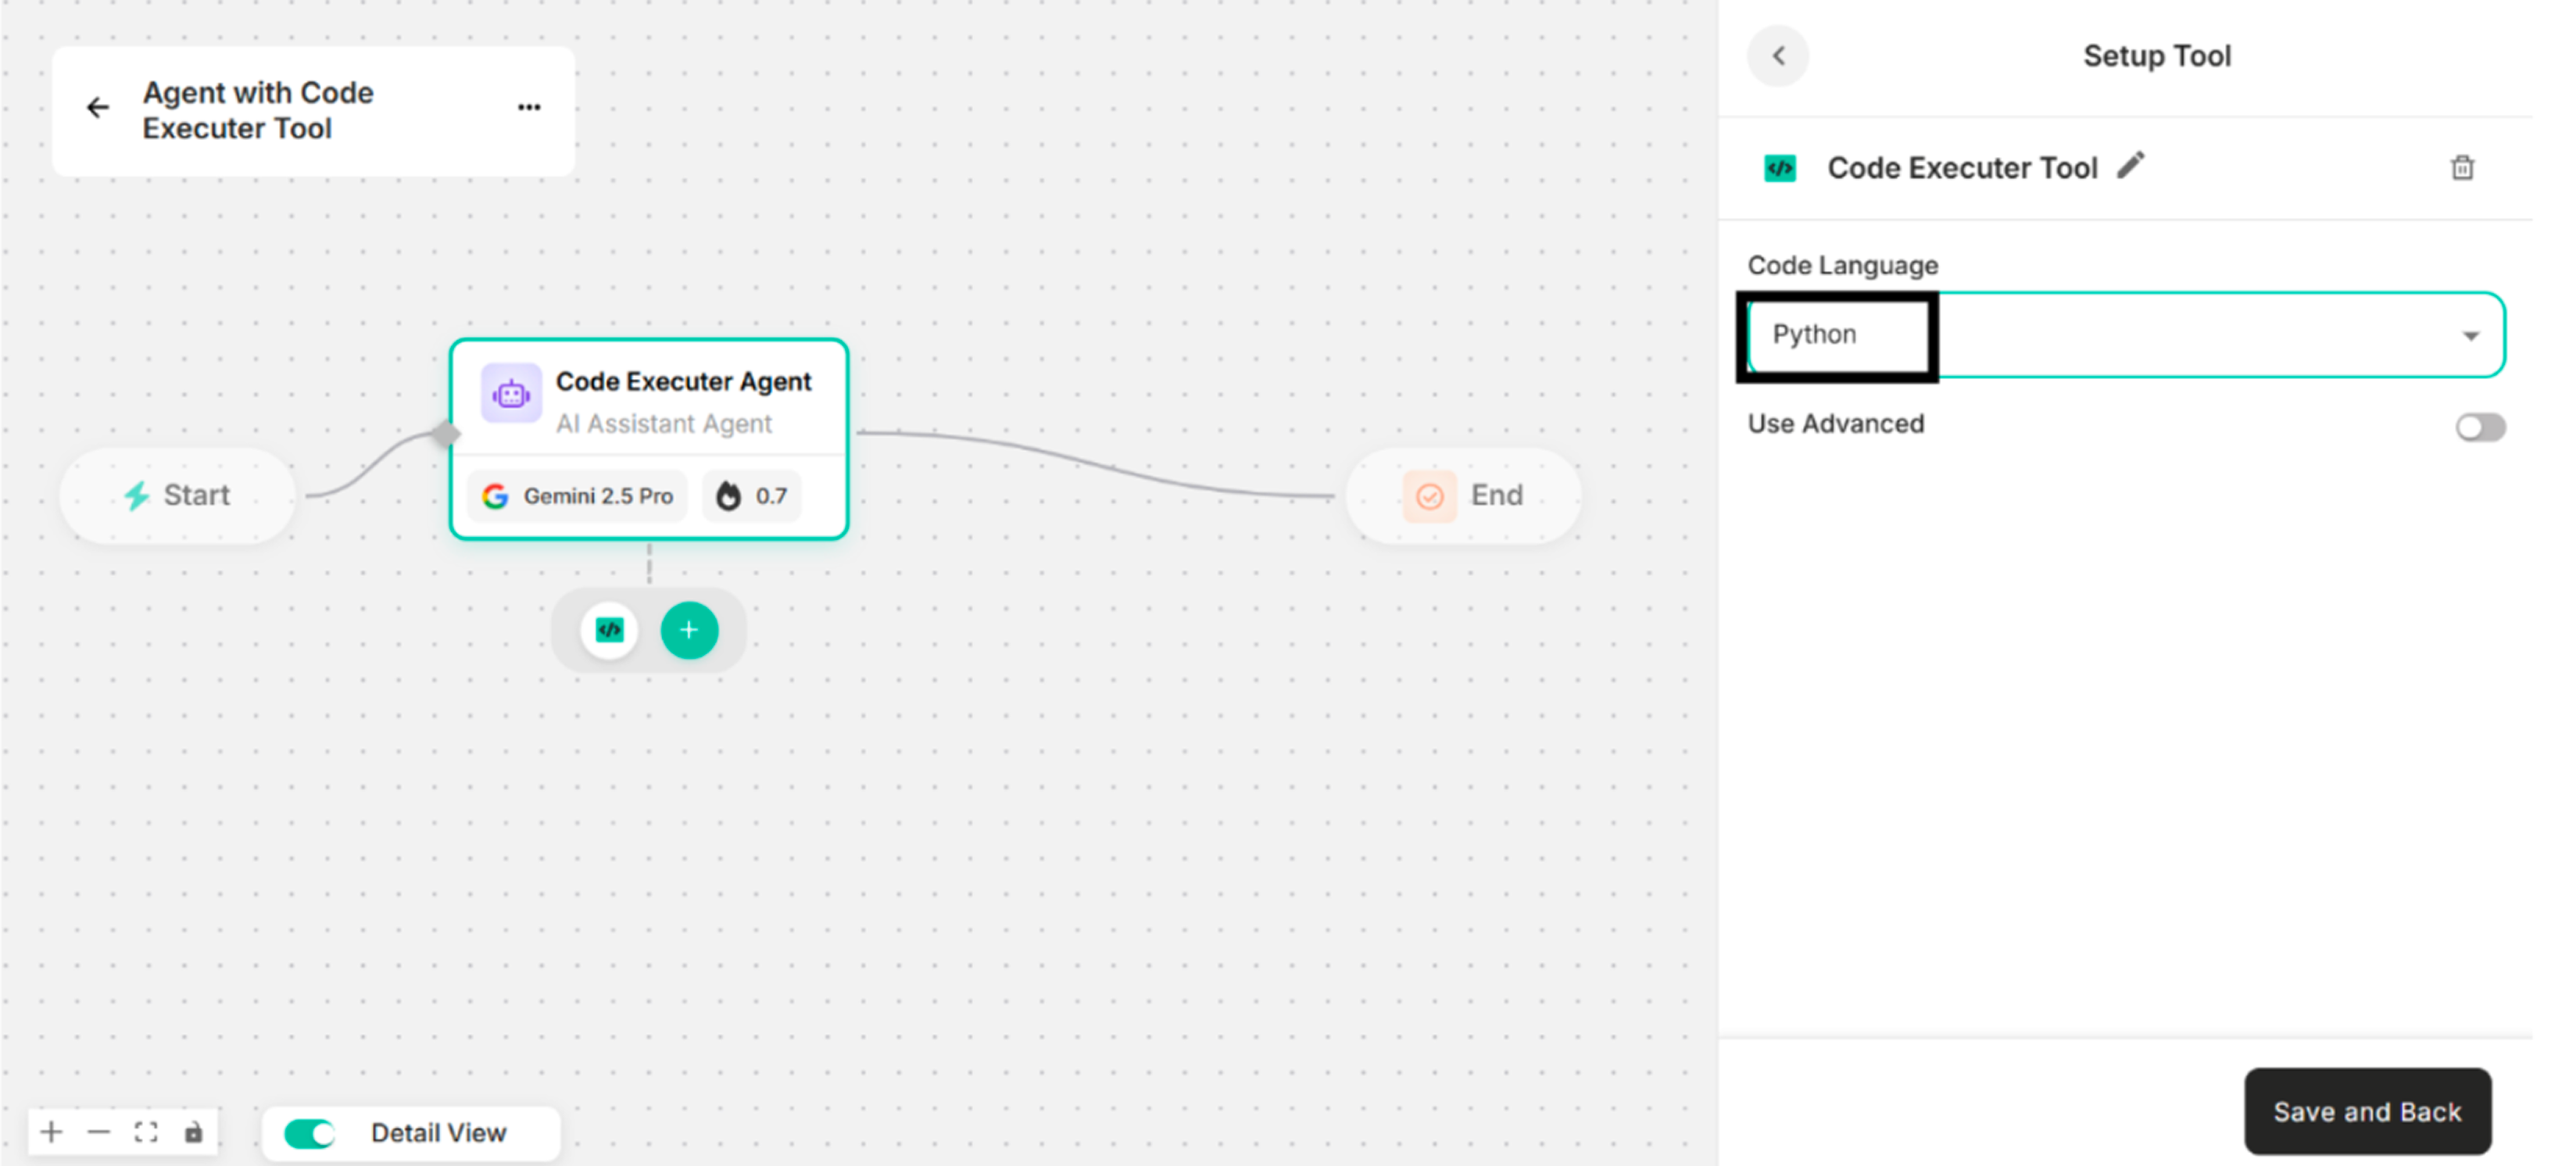Add a tool with green plus button
Screen dimensions: 2576x1166
689,630
